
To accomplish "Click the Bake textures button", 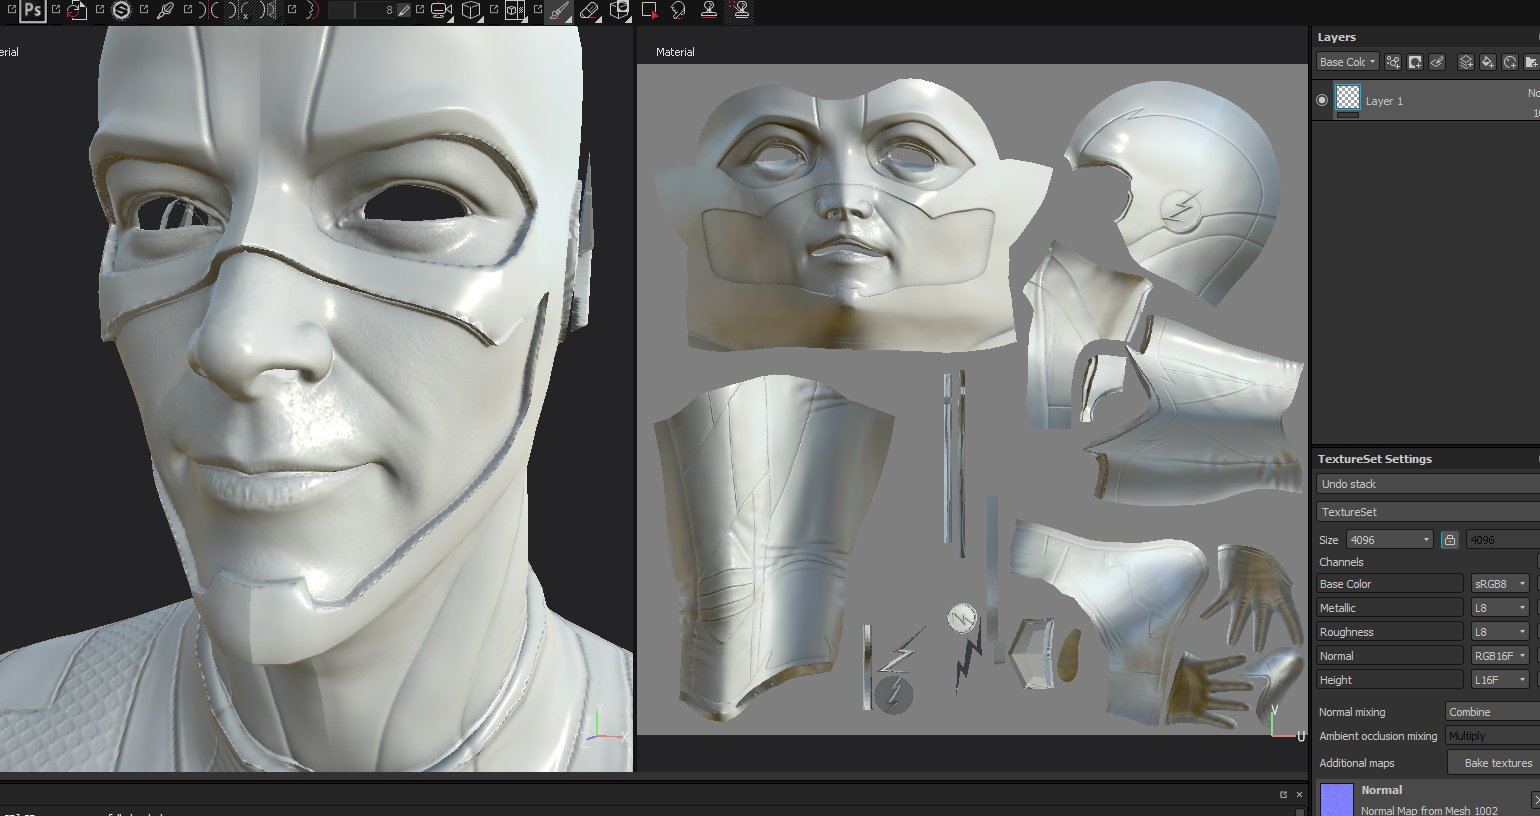I will (1494, 763).
